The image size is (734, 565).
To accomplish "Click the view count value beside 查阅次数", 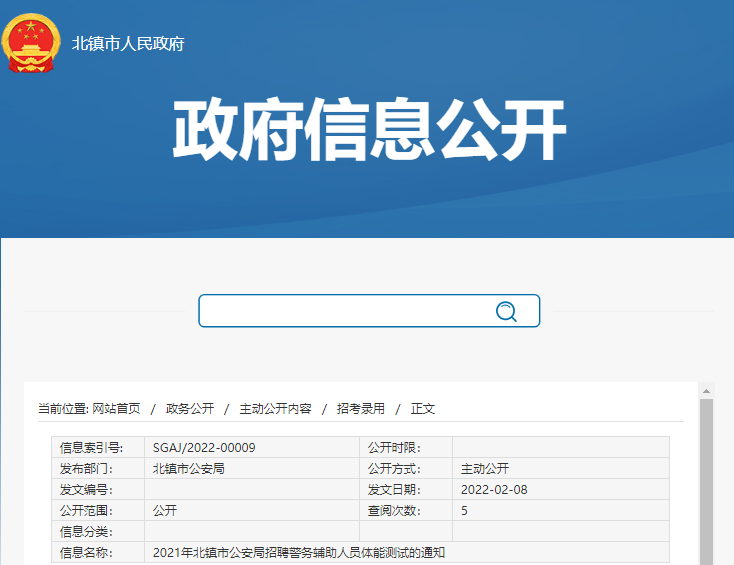I will (464, 511).
